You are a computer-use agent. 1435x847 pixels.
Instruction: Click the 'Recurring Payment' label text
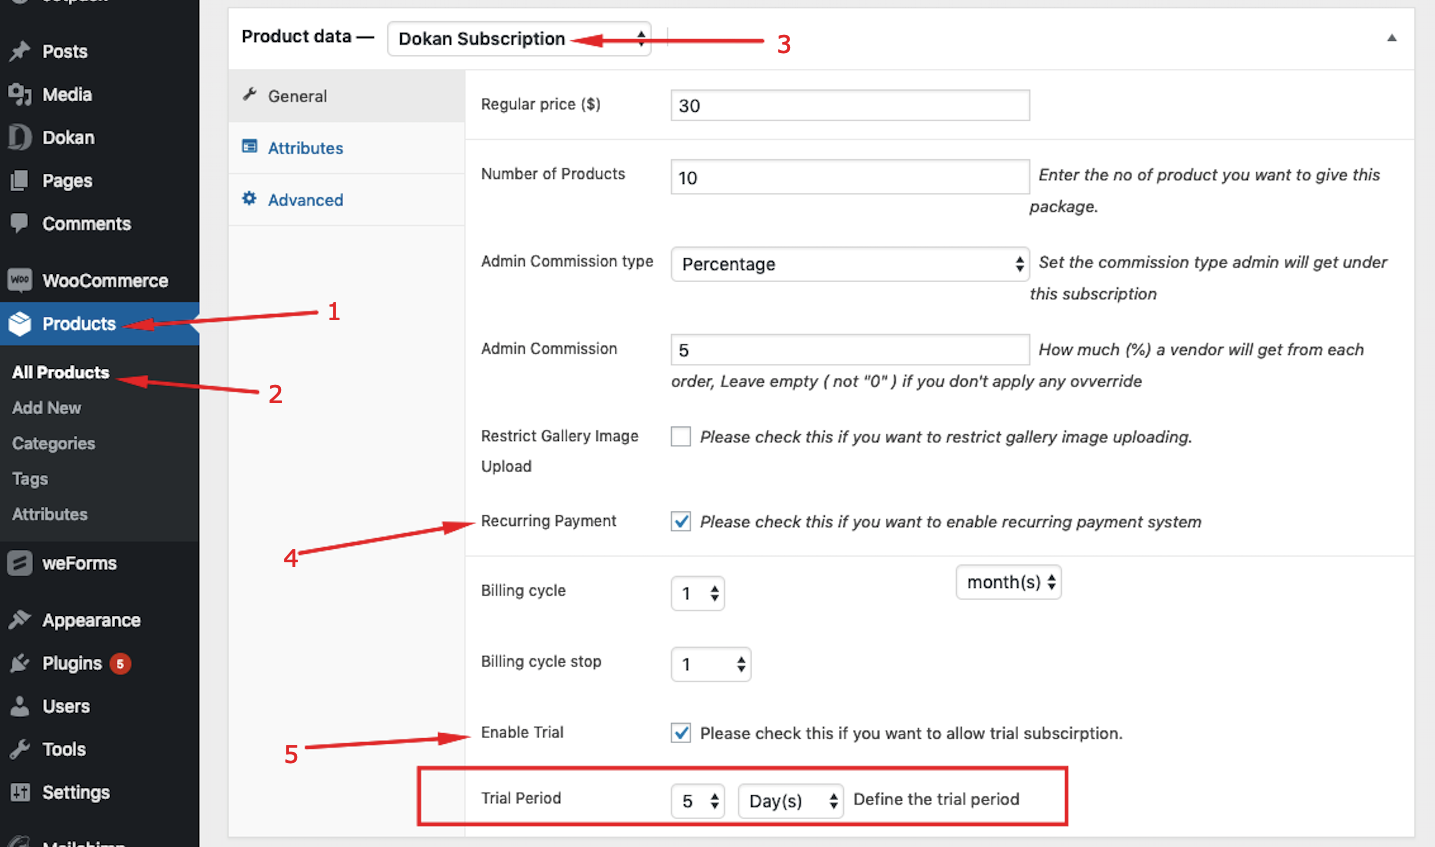point(548,521)
